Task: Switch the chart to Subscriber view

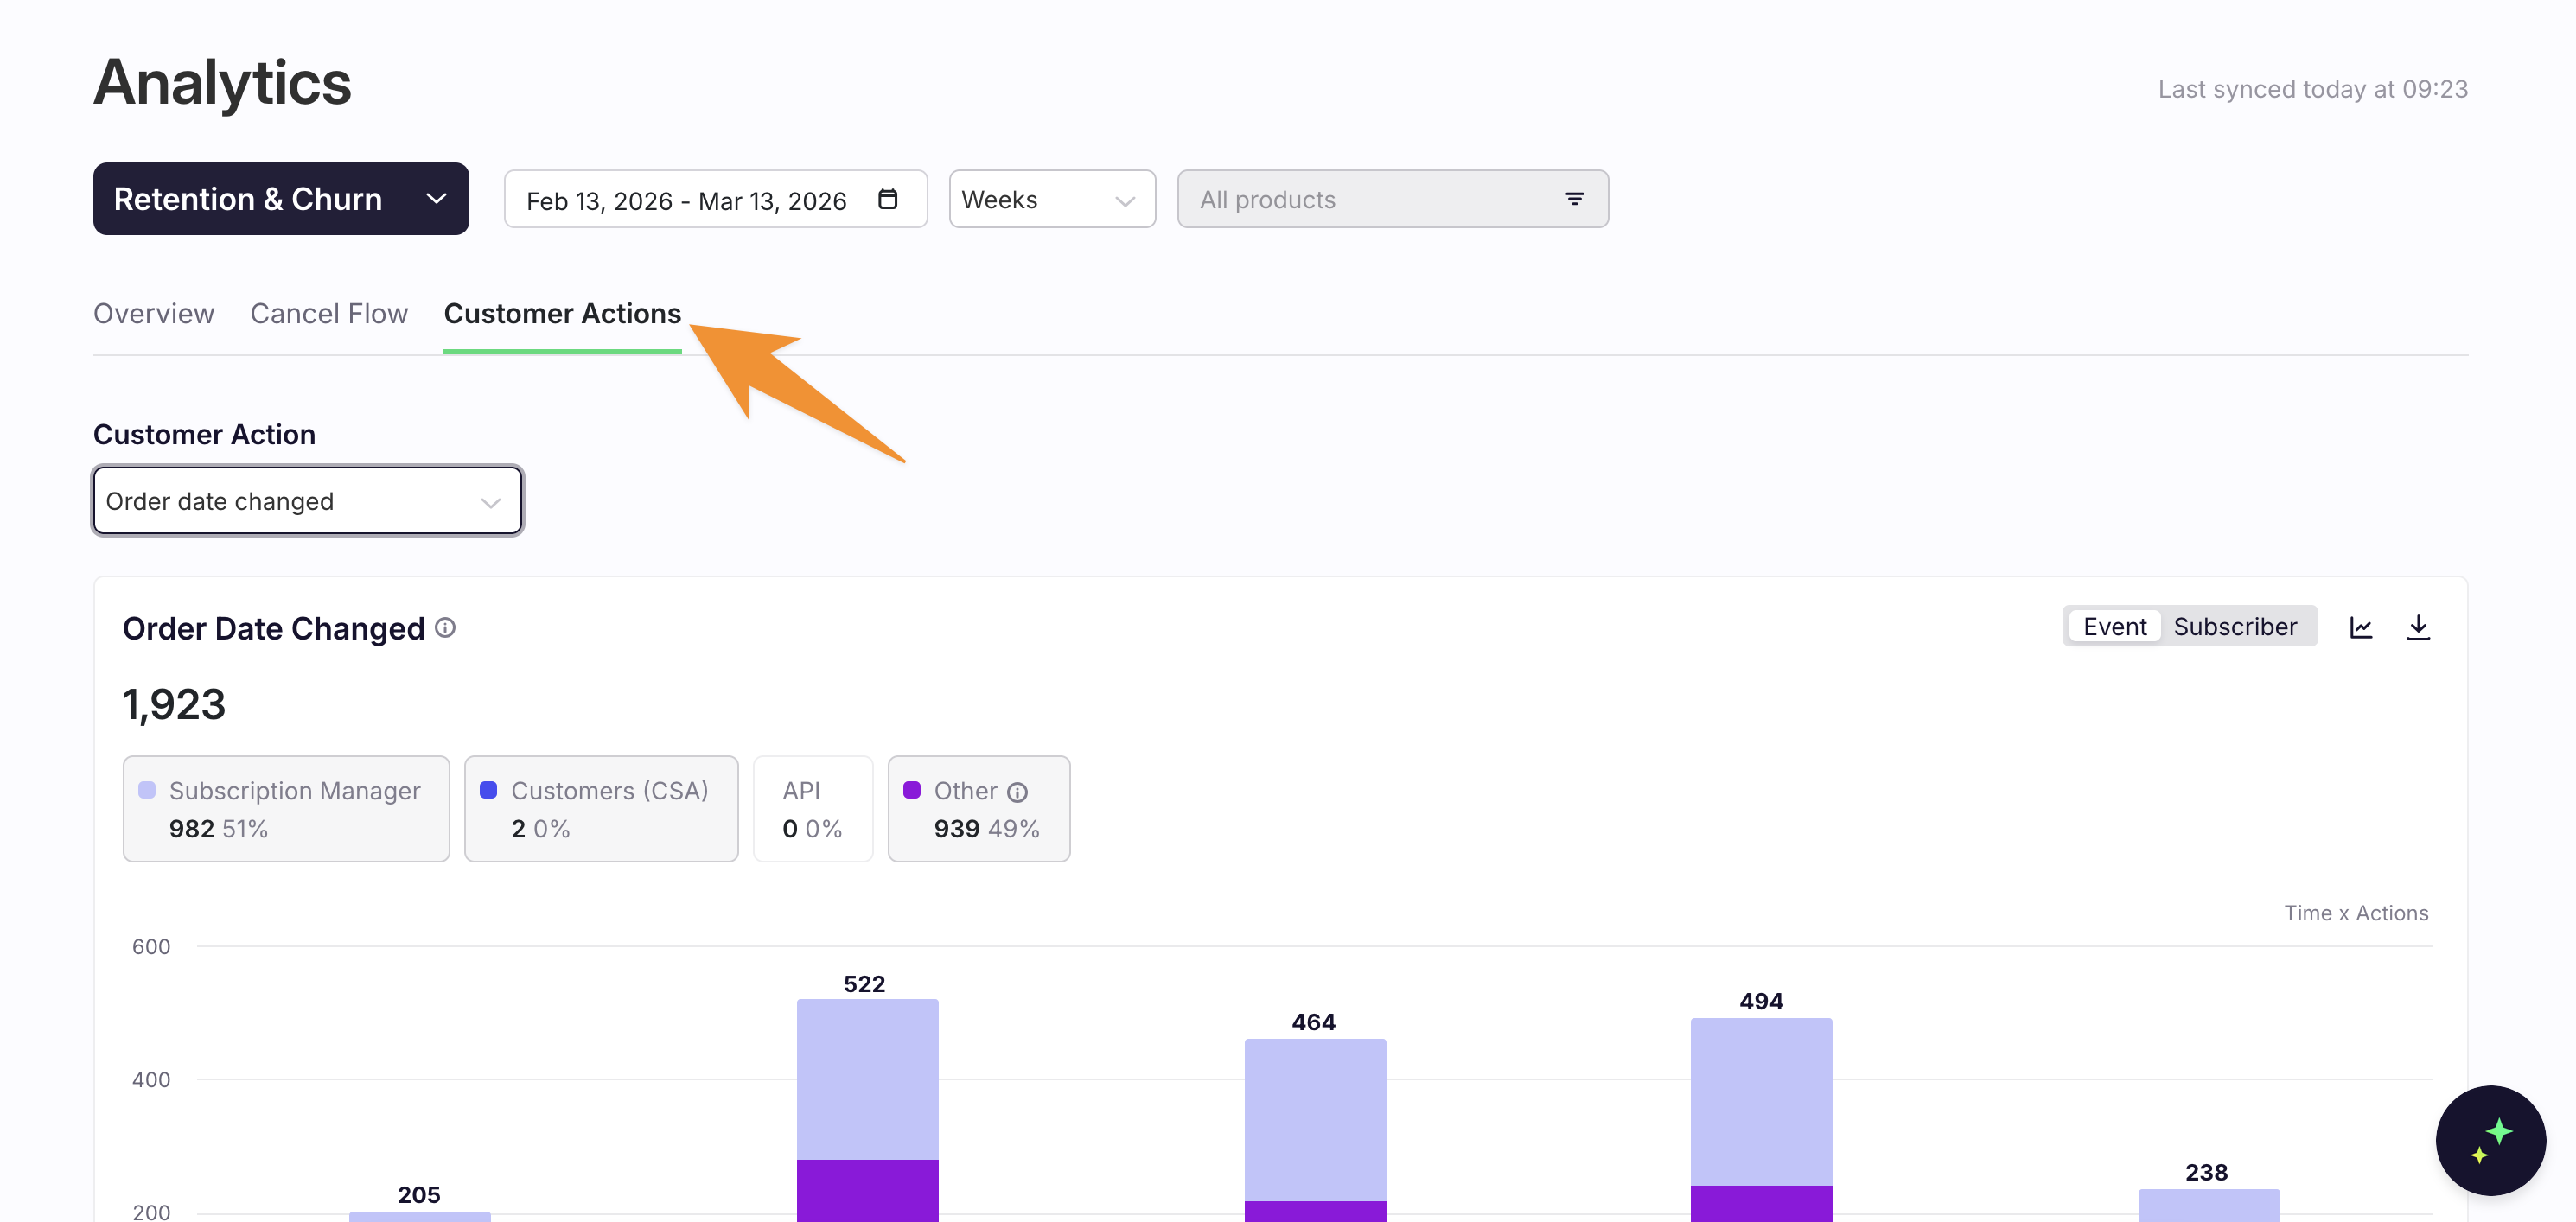Action: (2237, 626)
